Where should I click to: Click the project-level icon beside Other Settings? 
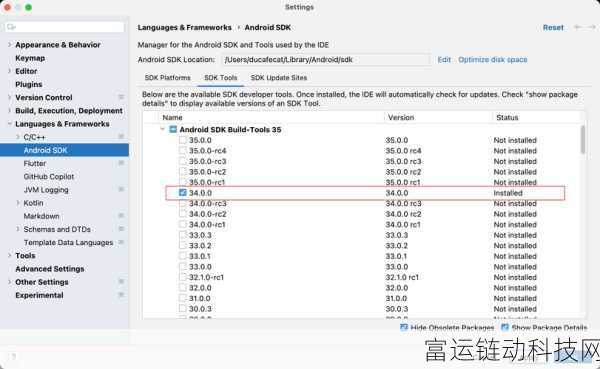coord(121,282)
